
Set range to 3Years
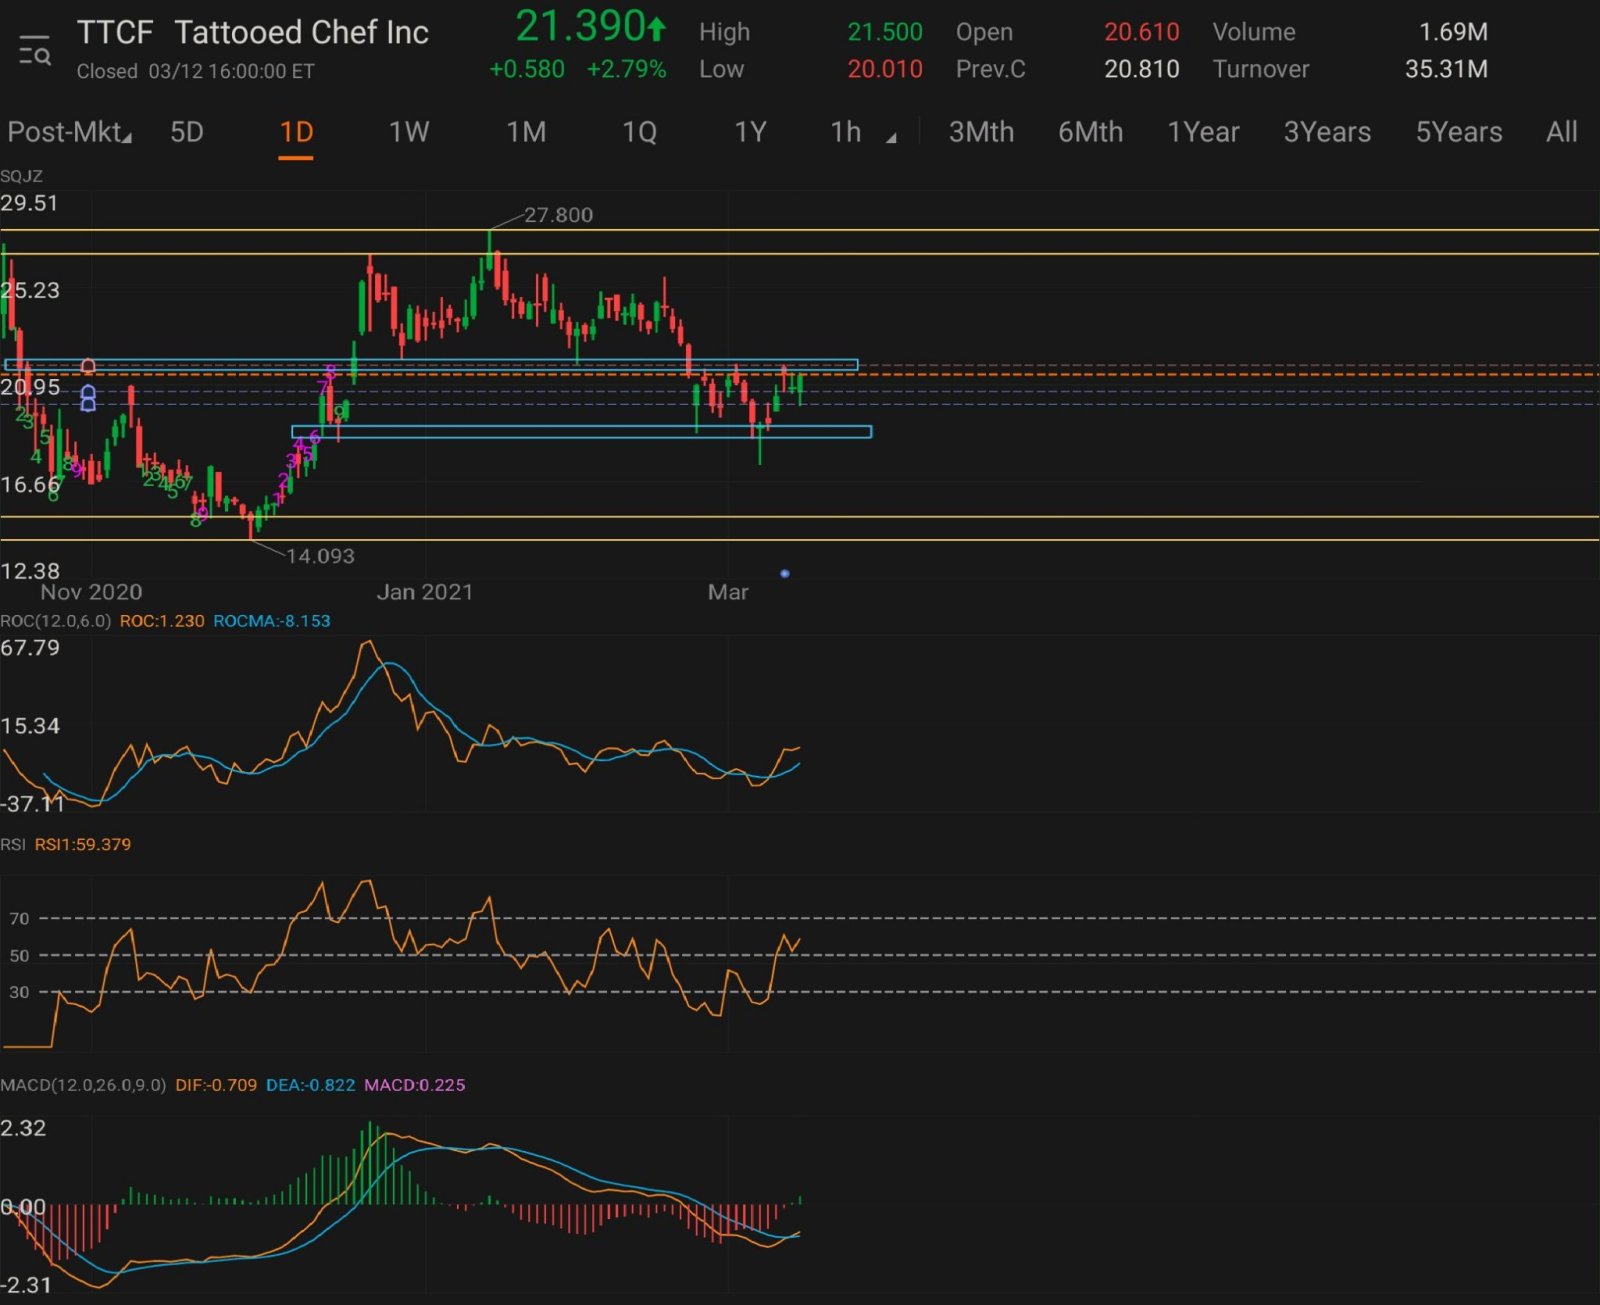(x=1327, y=132)
